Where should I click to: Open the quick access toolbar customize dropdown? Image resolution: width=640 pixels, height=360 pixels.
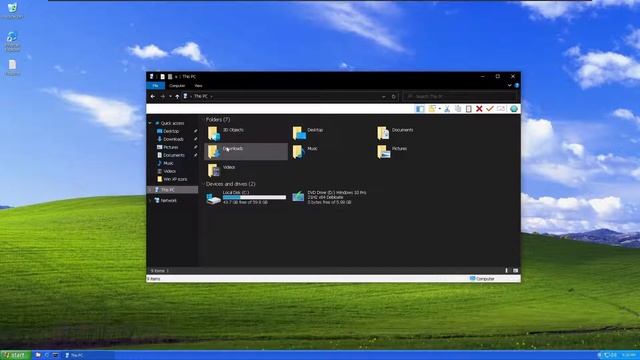pyautogui.click(x=176, y=77)
